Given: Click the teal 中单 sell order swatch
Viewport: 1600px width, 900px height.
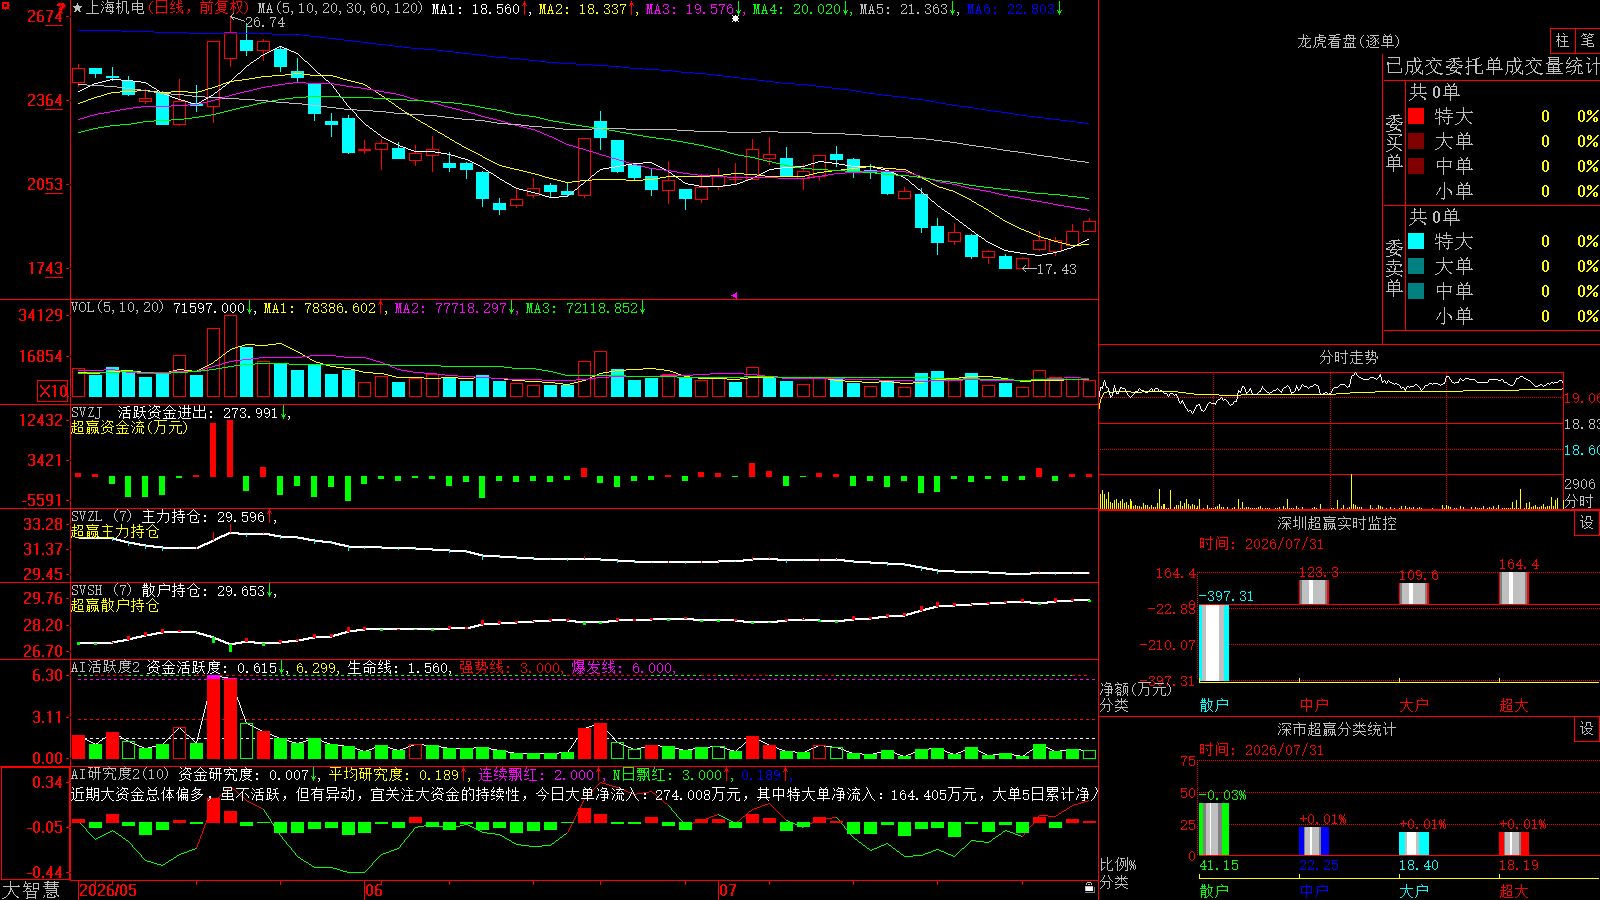Looking at the screenshot, I should click(x=1416, y=291).
